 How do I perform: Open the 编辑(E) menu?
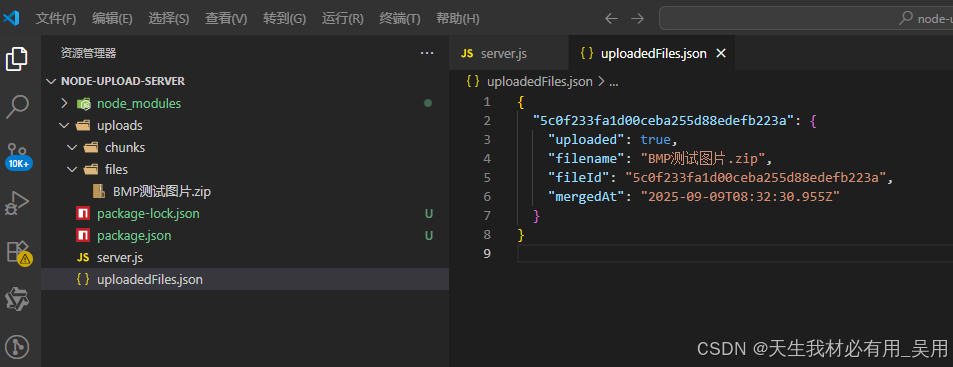point(112,19)
